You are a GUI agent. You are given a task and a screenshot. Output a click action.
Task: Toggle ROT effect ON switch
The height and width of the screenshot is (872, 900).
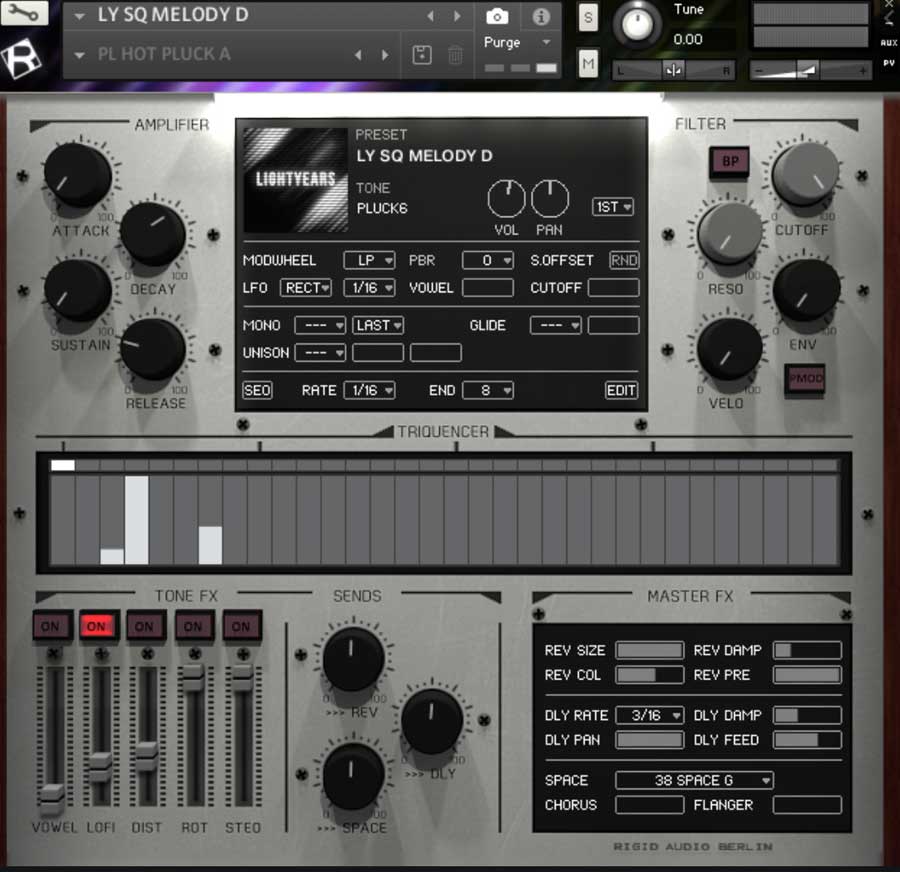(195, 626)
